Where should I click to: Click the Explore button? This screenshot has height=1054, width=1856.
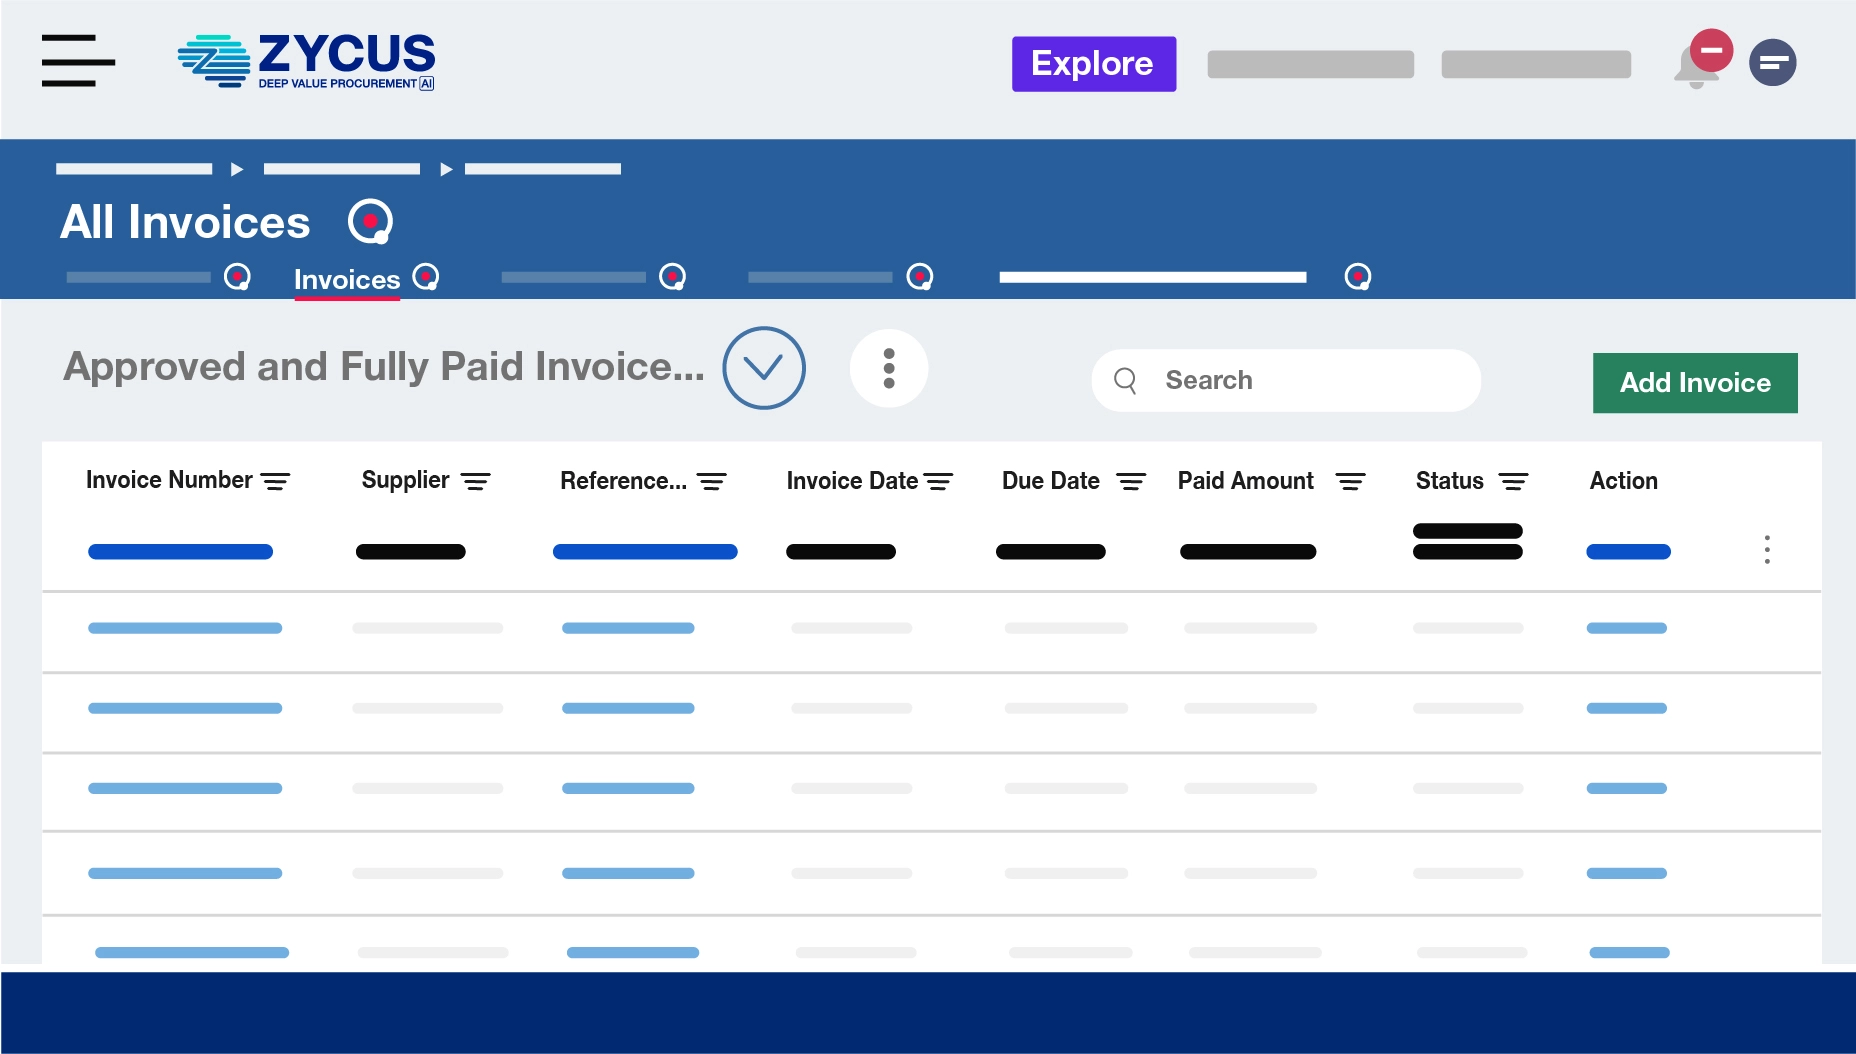click(x=1093, y=64)
